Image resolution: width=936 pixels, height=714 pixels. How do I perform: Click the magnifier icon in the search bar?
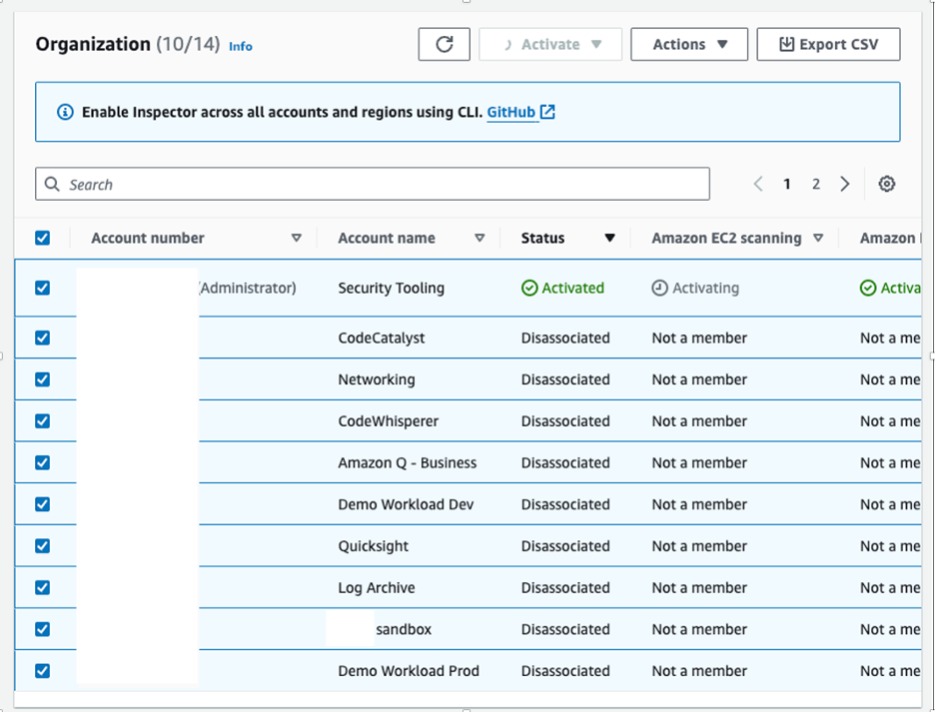52,183
